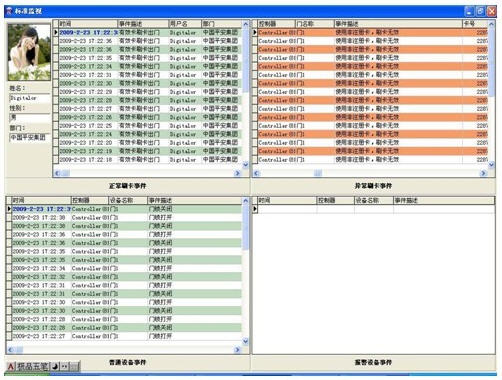Select normal card event at 2009-2-23 17:22:18
The height and width of the screenshot is (380, 502).
(151, 160)
